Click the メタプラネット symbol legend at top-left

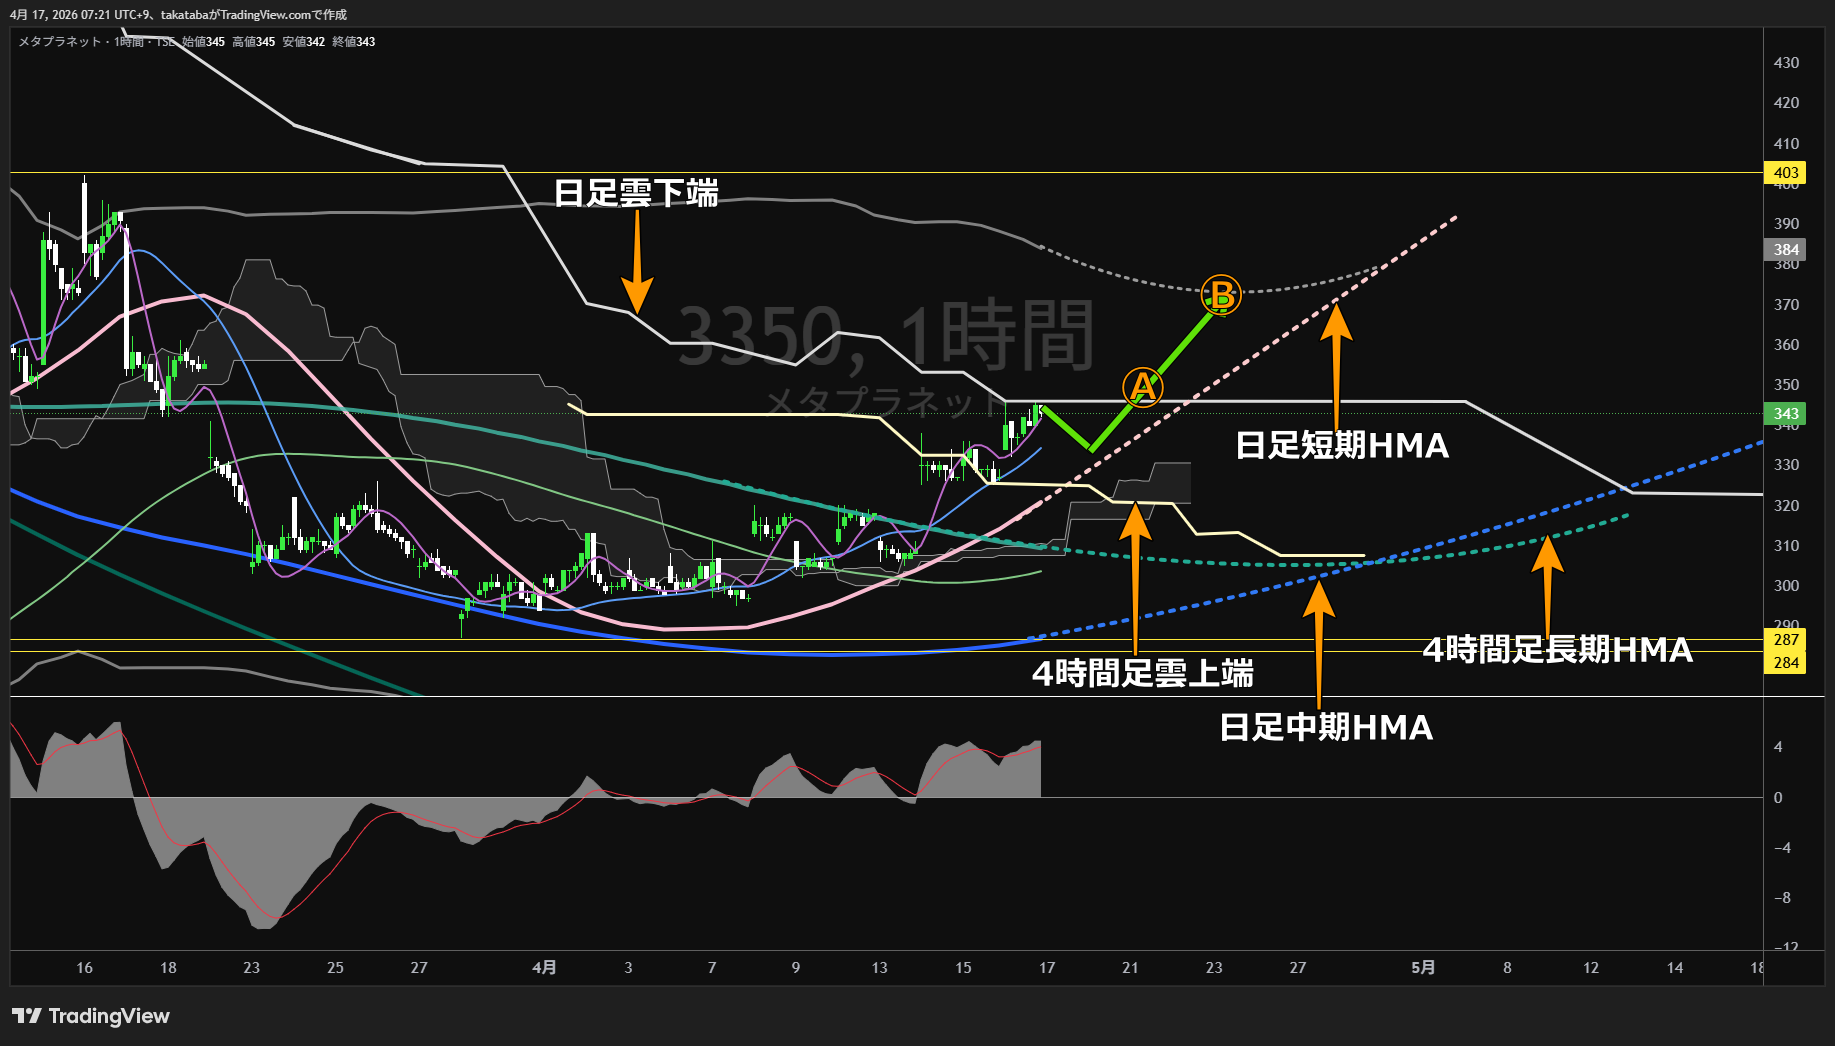tap(60, 42)
